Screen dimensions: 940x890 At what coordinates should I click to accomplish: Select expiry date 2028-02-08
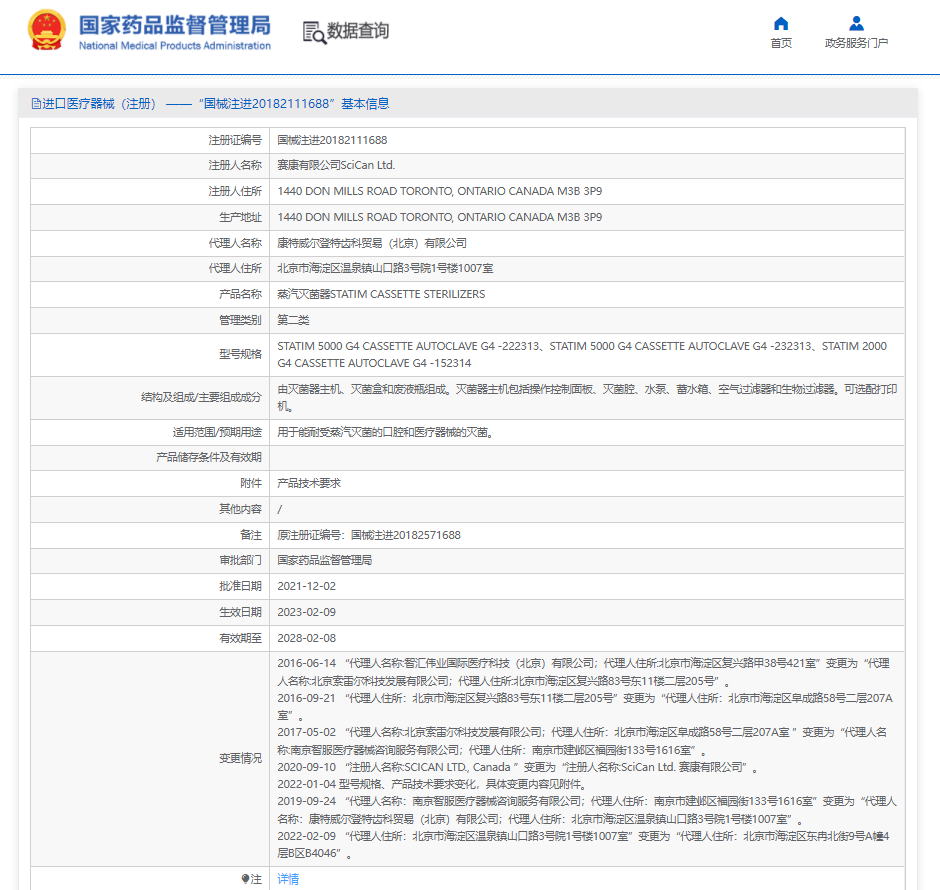tap(306, 638)
